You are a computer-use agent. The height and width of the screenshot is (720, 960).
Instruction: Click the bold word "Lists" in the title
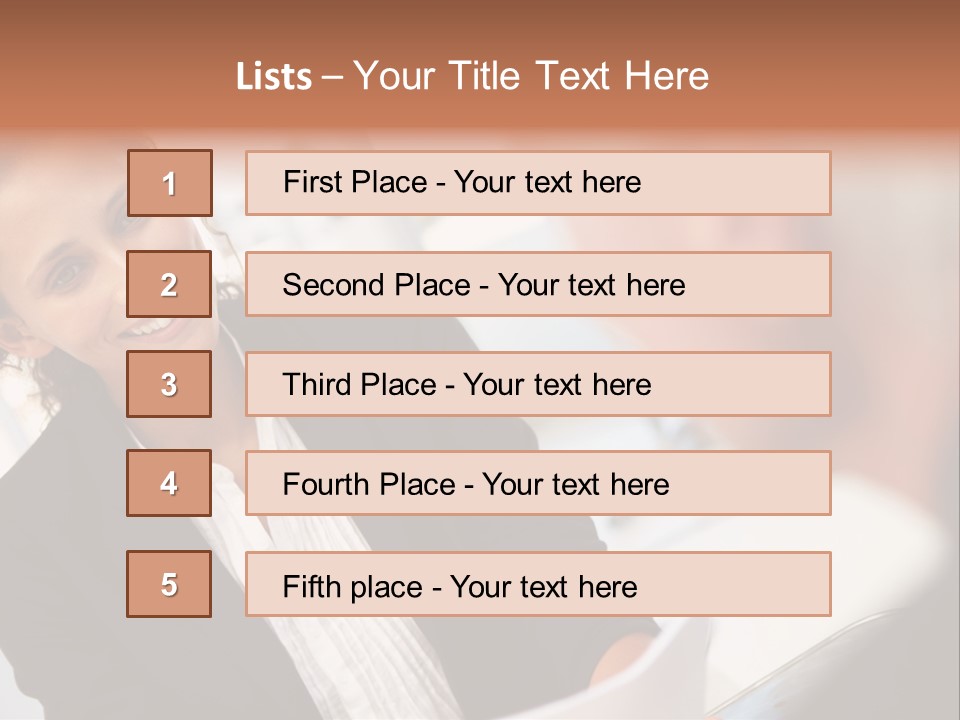[x=274, y=76]
